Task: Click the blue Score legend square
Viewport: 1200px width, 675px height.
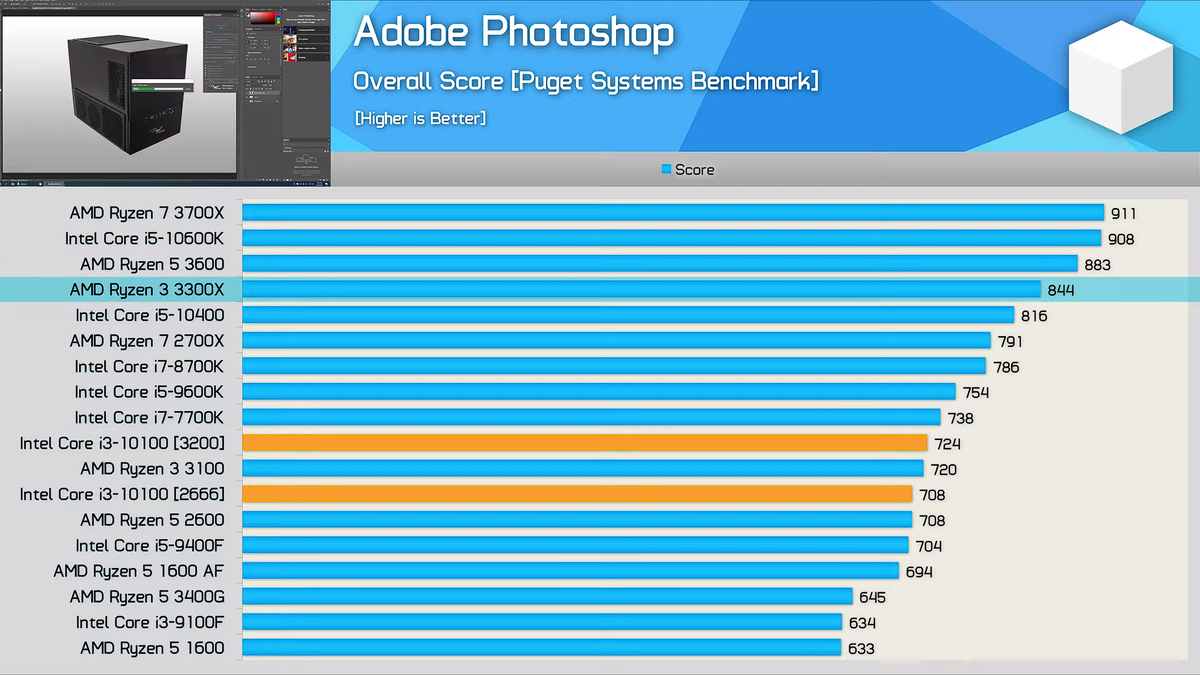Action: point(666,169)
